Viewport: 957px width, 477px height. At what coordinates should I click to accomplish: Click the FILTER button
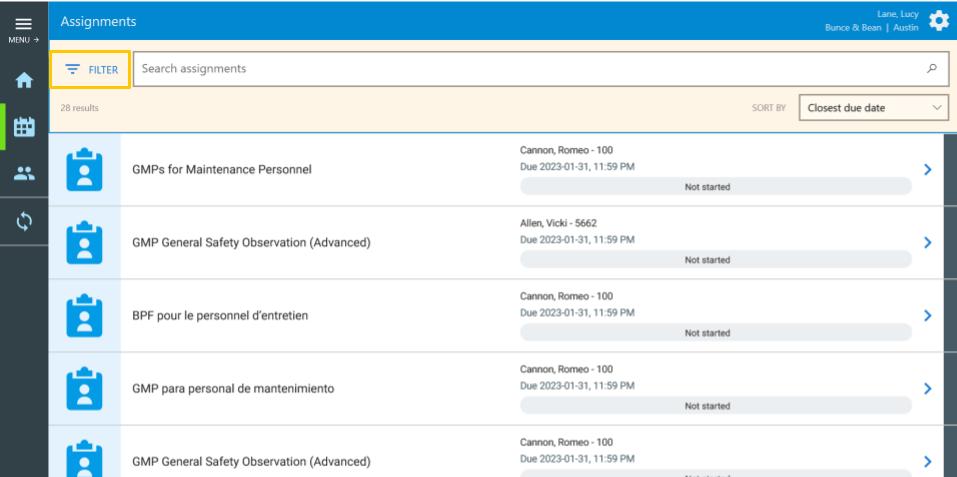click(x=91, y=69)
